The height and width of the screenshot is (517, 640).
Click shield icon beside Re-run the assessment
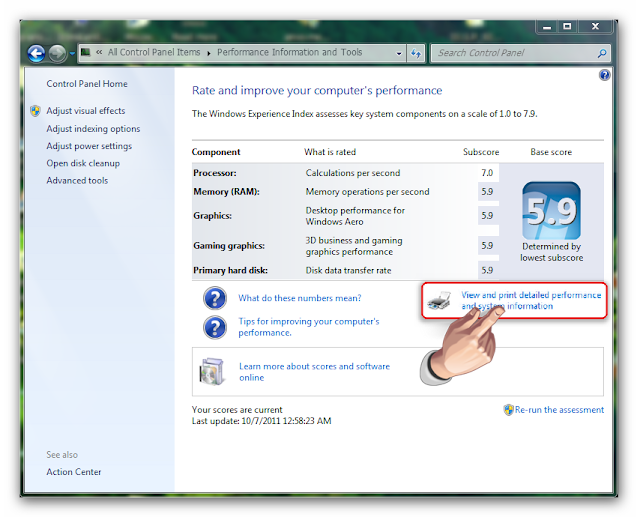click(508, 410)
